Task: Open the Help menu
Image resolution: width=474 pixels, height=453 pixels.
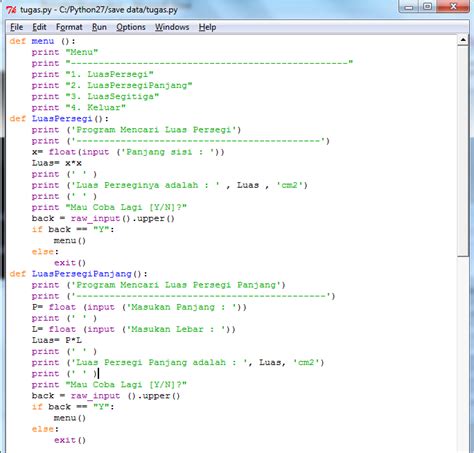Action: coord(207,27)
